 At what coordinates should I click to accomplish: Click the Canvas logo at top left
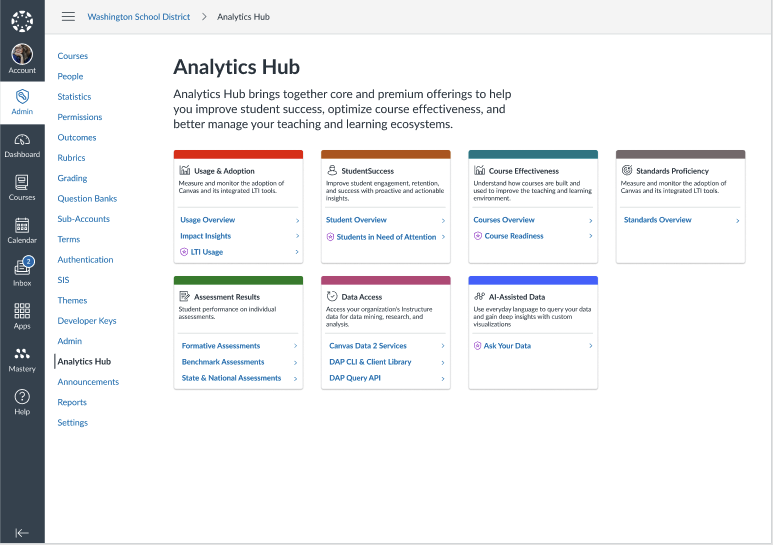pos(22,19)
